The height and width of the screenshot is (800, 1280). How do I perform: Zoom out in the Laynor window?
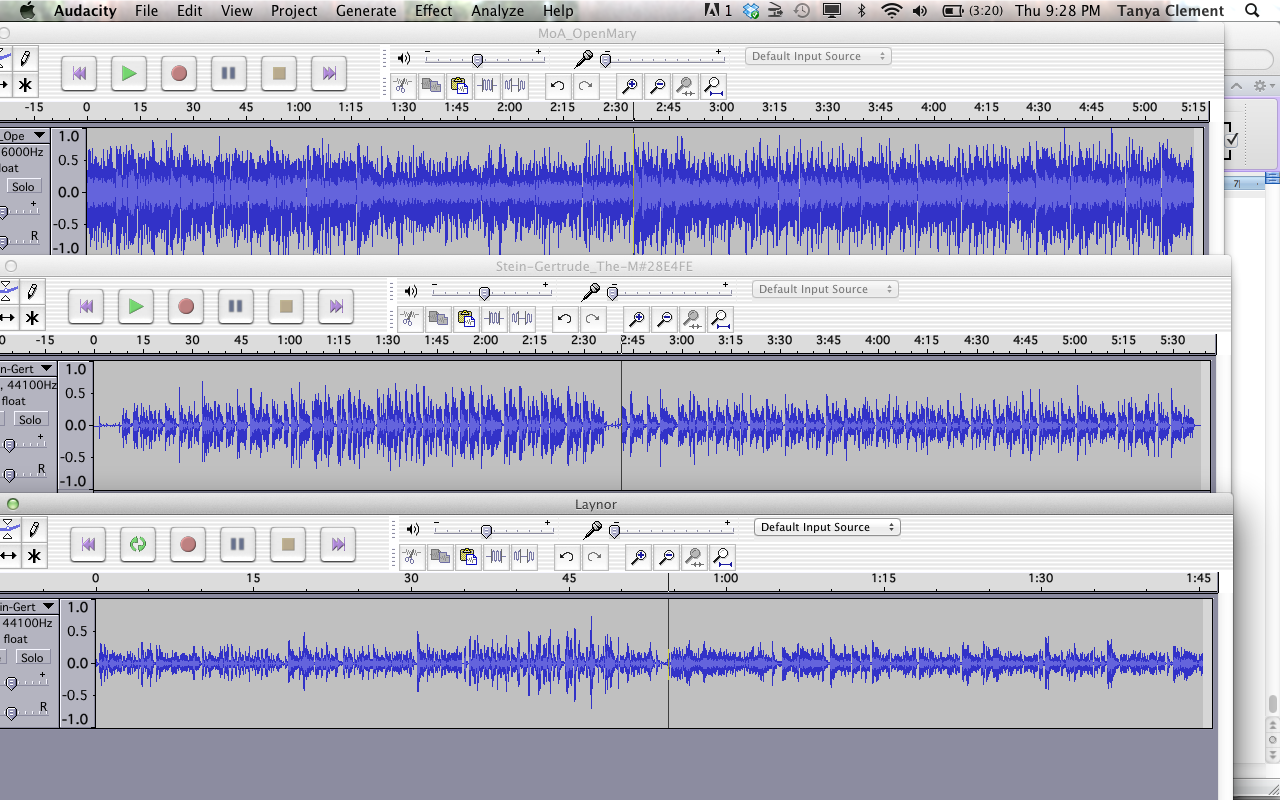(666, 557)
